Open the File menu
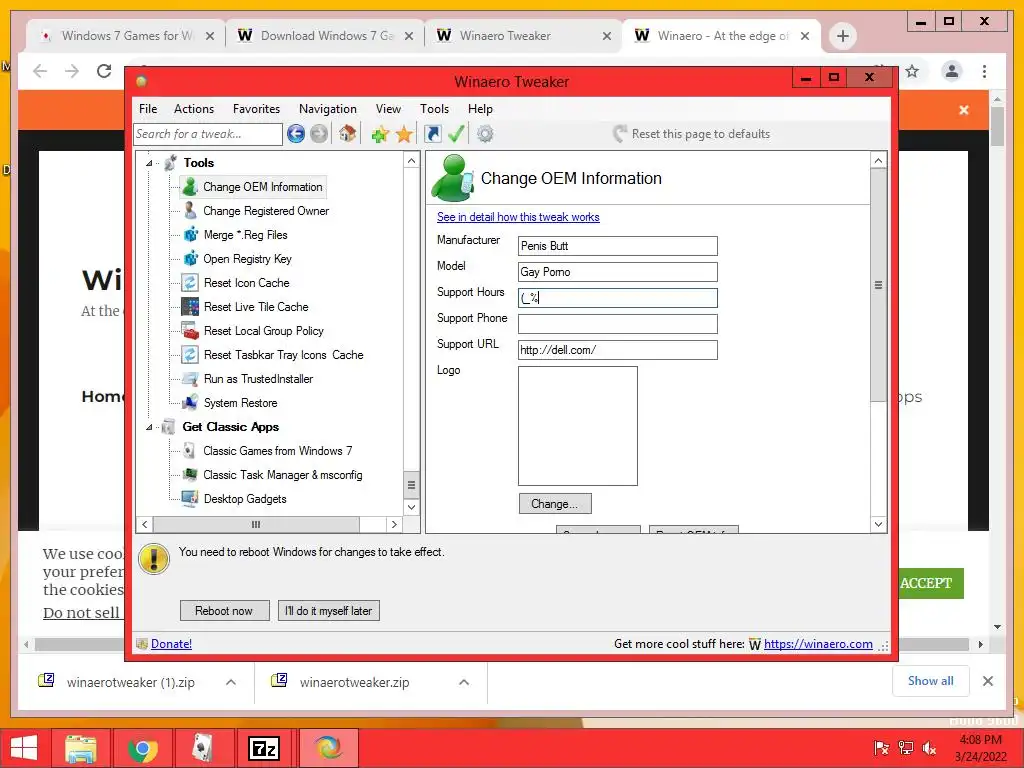Viewport: 1024px width, 768px height. (148, 109)
